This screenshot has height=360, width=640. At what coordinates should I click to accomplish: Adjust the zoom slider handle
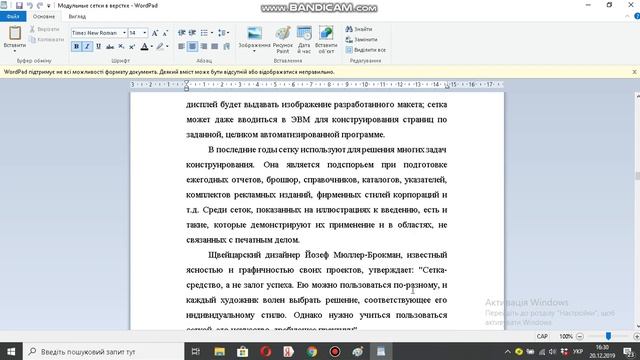click(608, 336)
